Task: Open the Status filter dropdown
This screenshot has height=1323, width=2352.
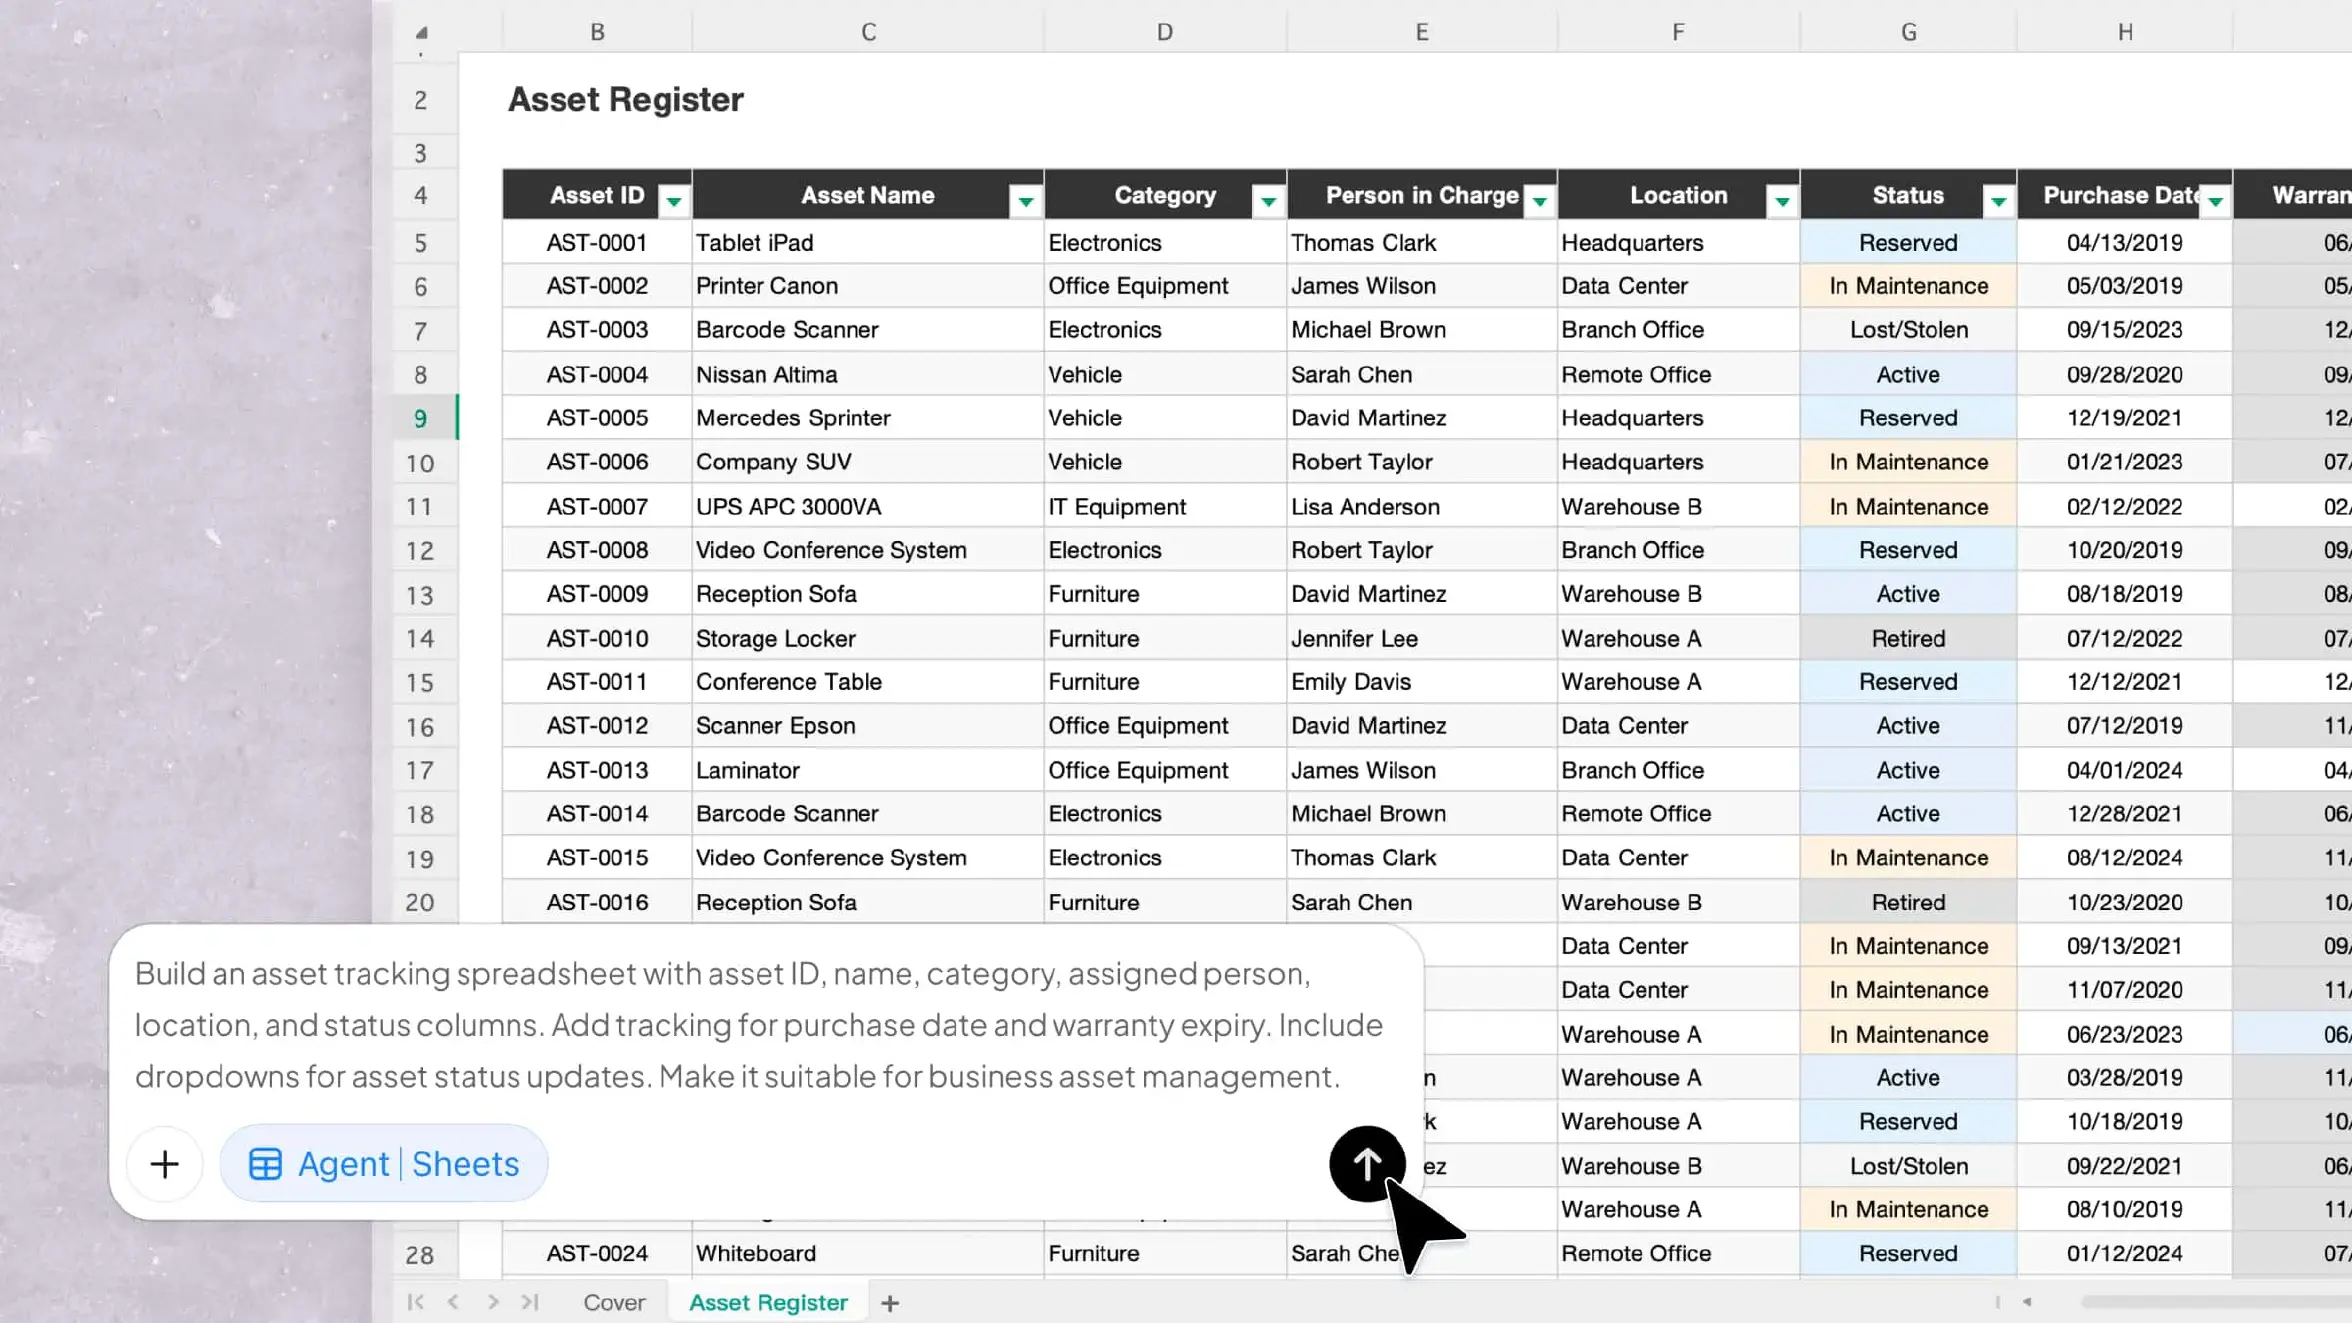Action: [1998, 202]
